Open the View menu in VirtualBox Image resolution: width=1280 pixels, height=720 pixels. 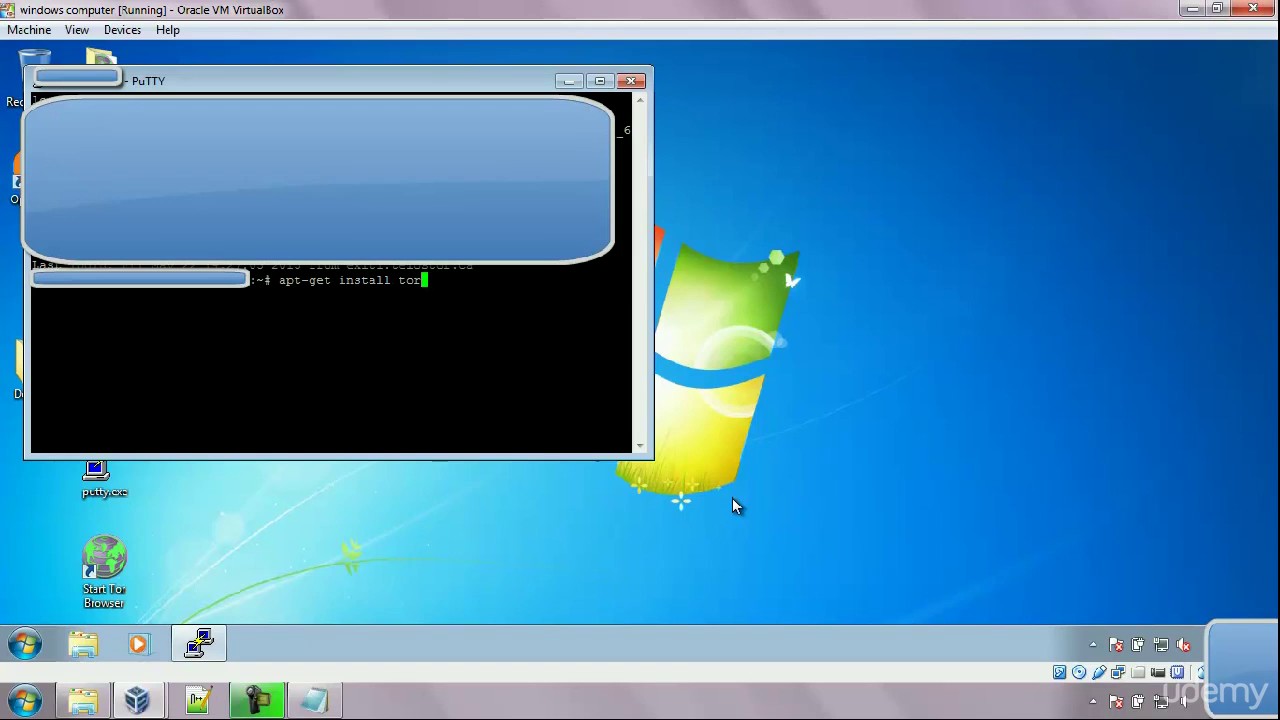pos(77,30)
